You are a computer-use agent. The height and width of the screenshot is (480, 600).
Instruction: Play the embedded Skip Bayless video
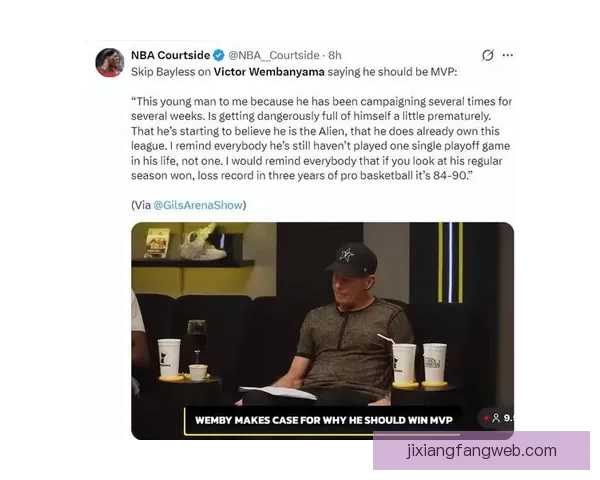point(323,331)
